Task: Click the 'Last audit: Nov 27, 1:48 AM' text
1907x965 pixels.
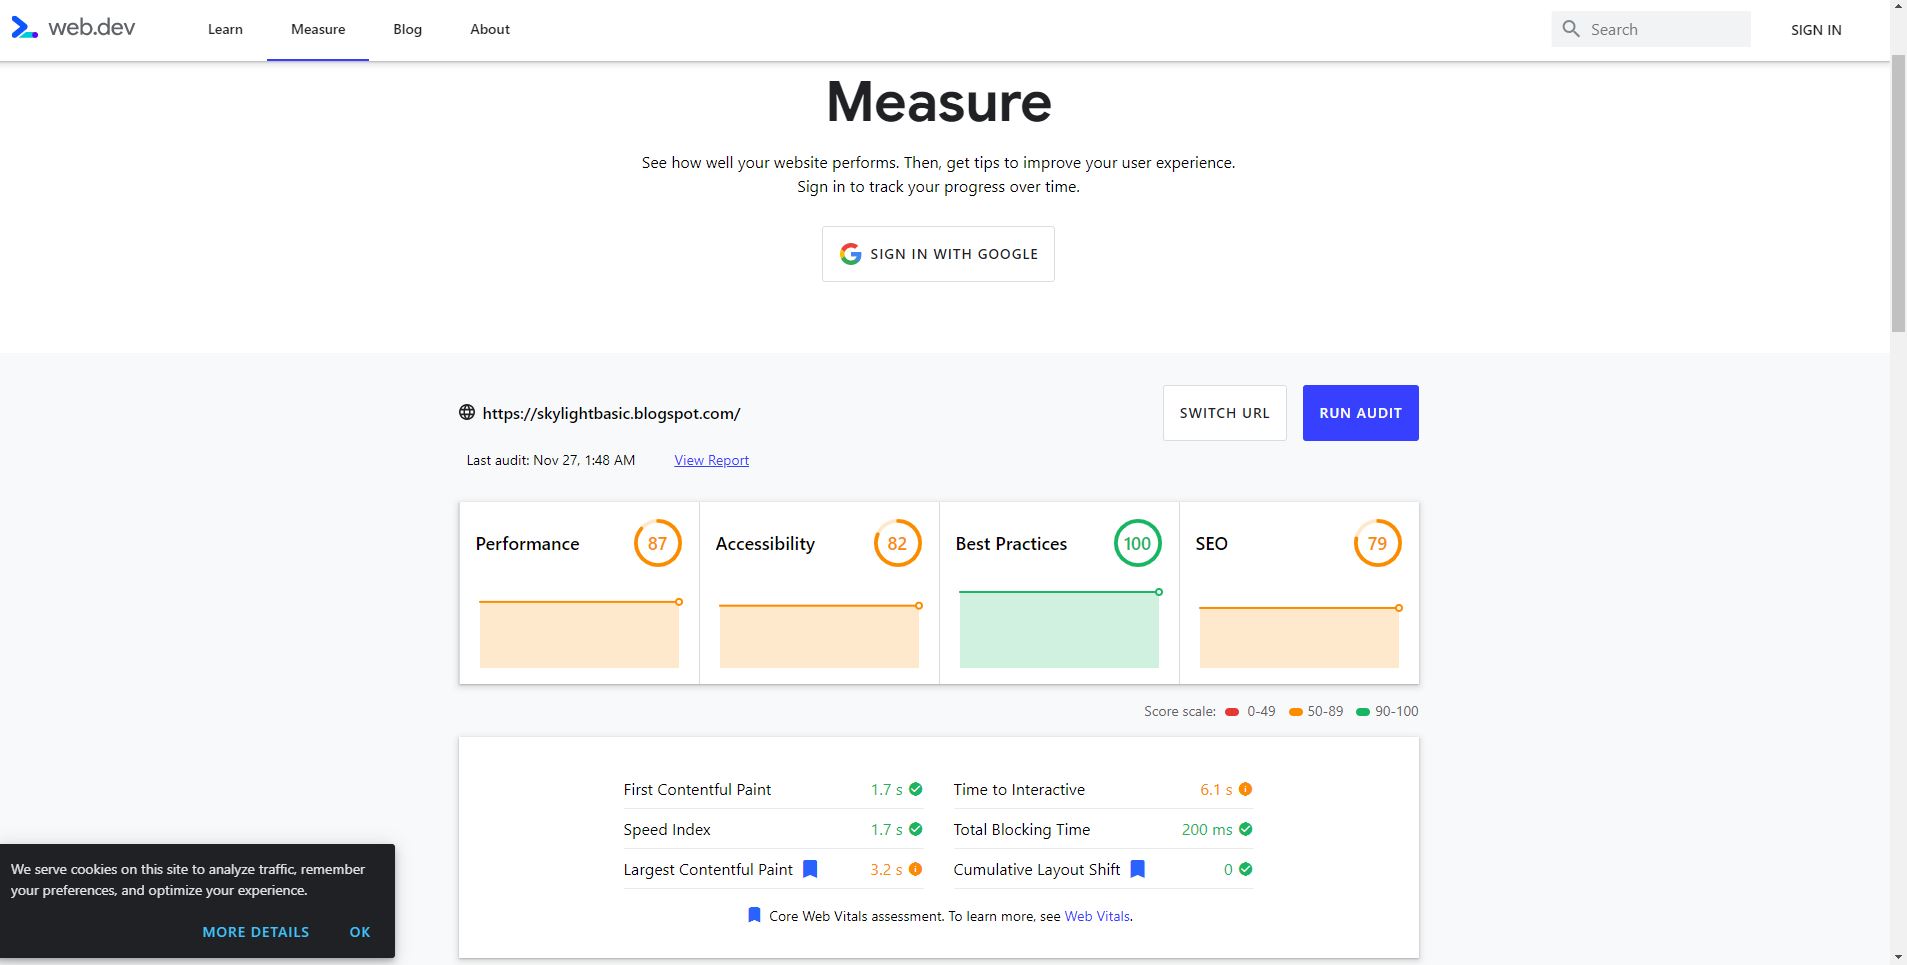Action: tap(551, 460)
